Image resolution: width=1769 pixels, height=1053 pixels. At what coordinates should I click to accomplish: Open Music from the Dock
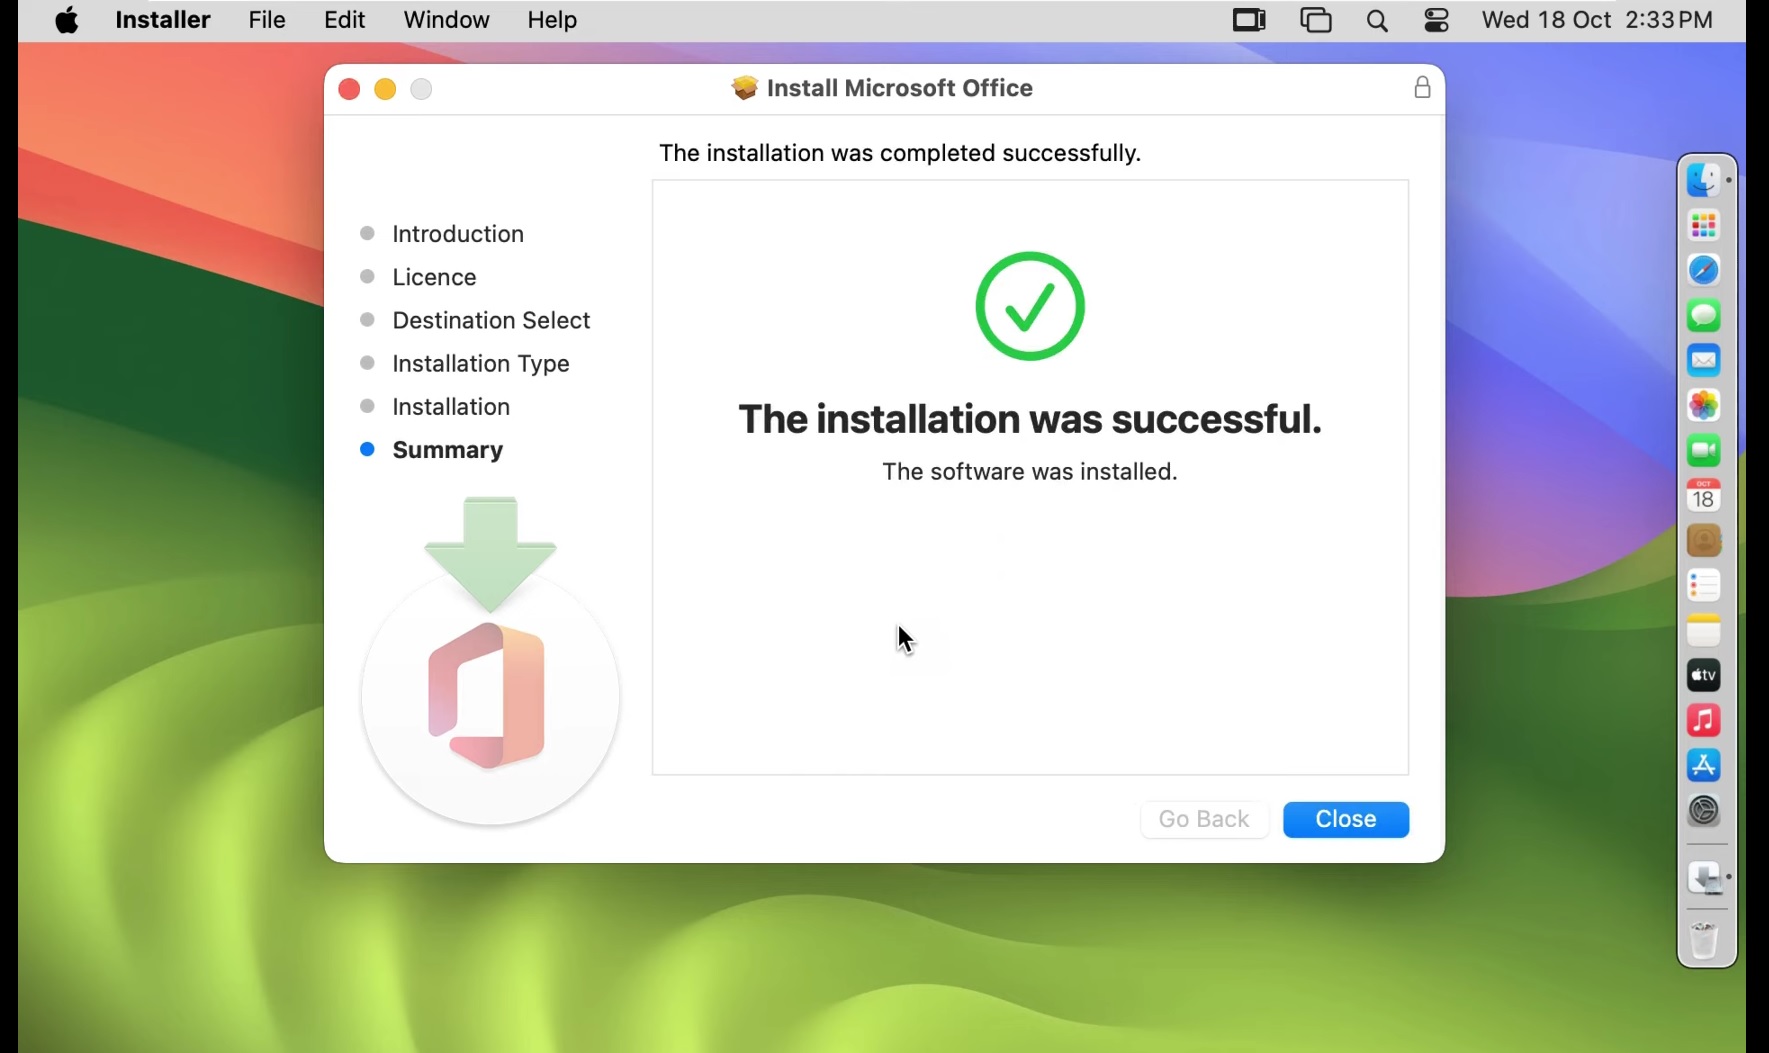[1704, 720]
